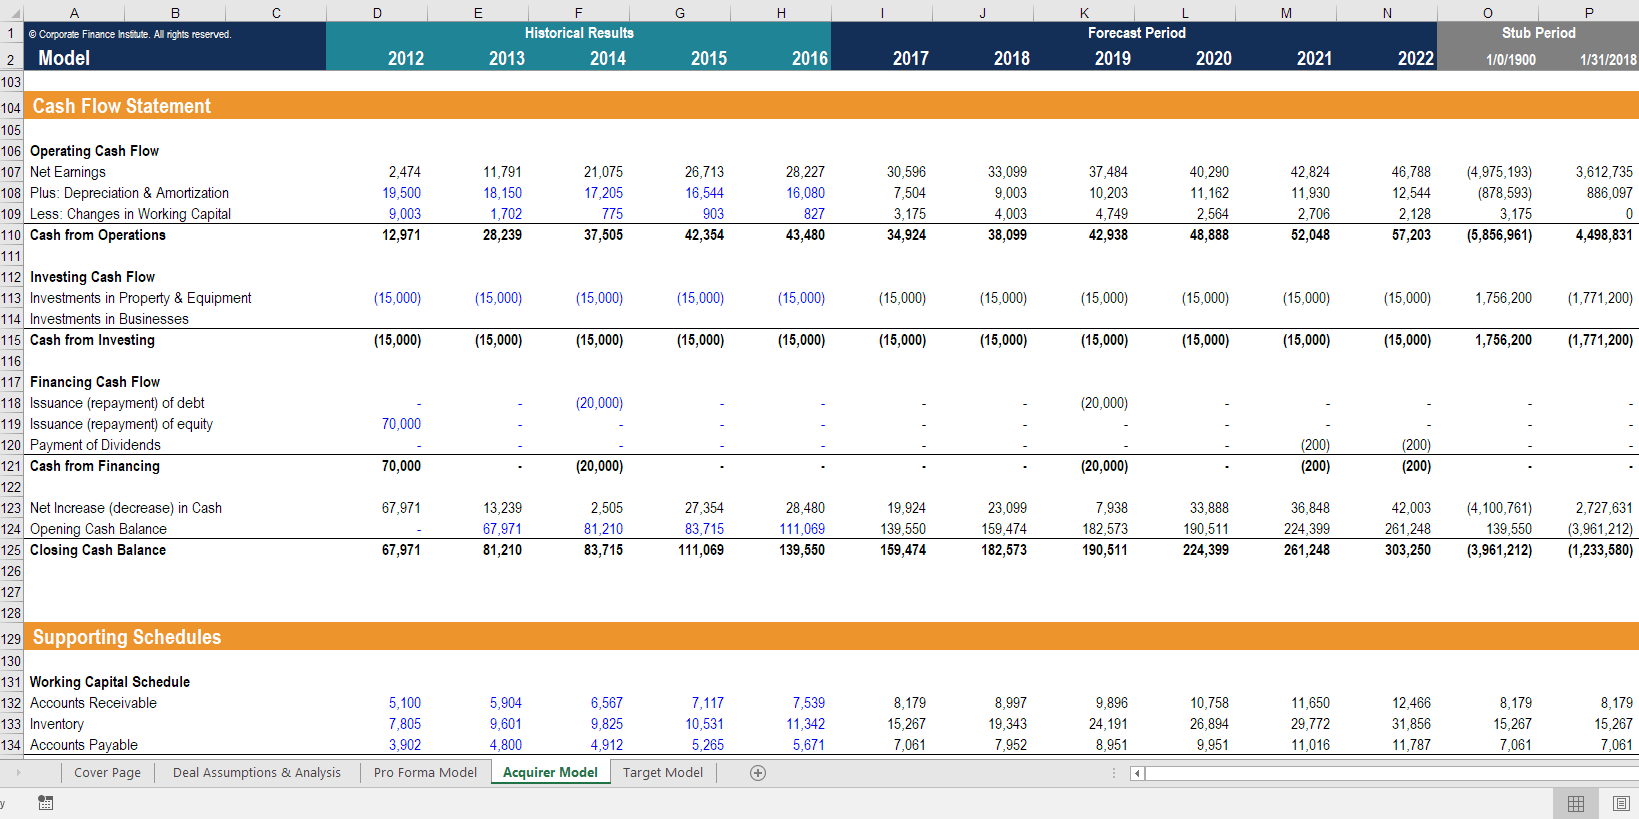Select the 2012 Net Earnings cell 2,474
1639x819 pixels.
pyautogui.click(x=376, y=172)
